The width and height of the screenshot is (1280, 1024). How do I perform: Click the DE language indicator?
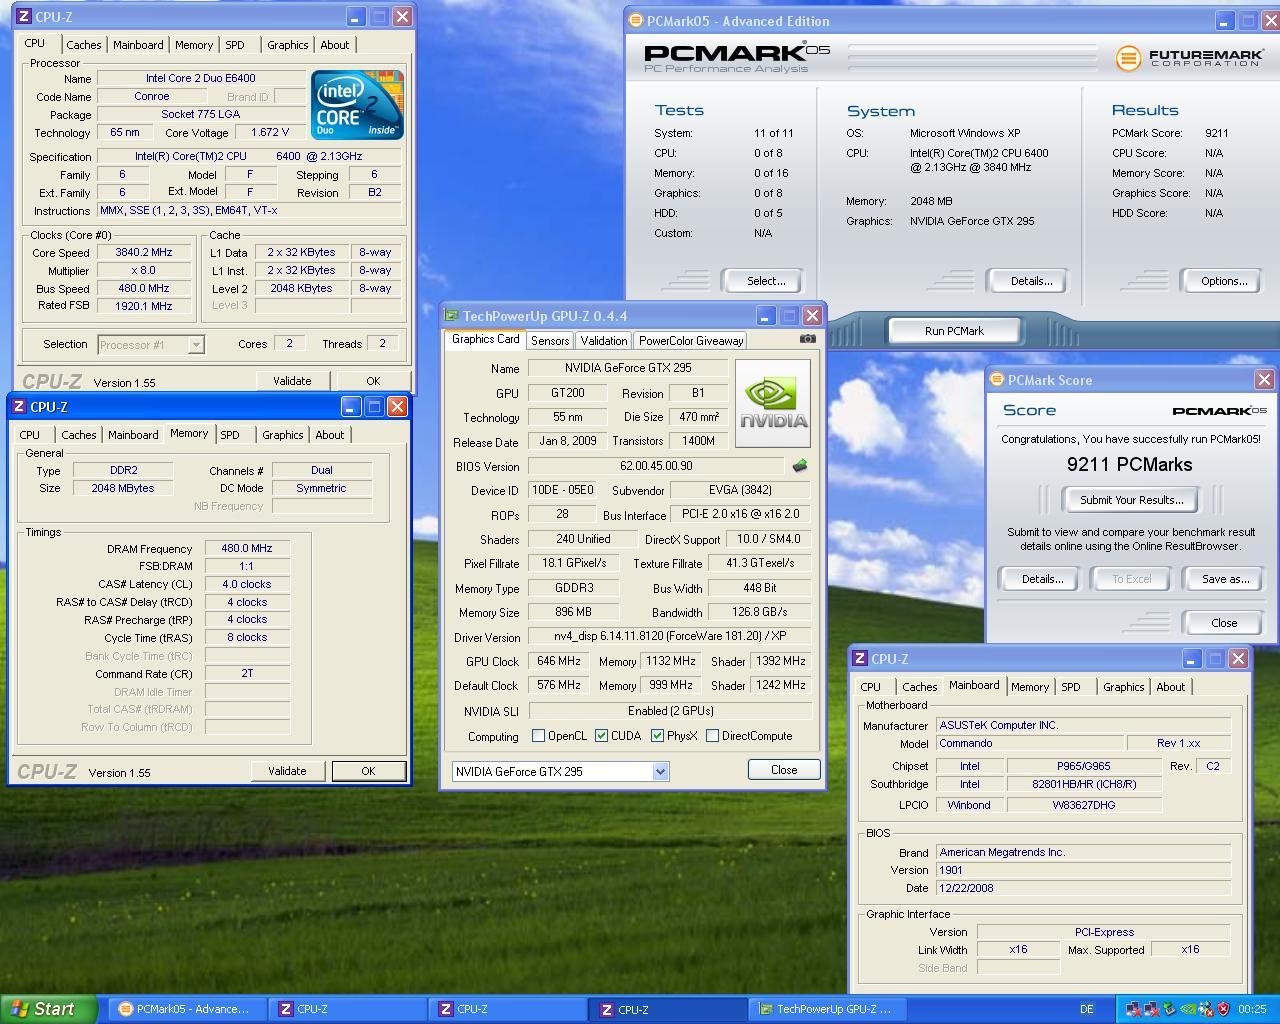click(x=1087, y=1009)
